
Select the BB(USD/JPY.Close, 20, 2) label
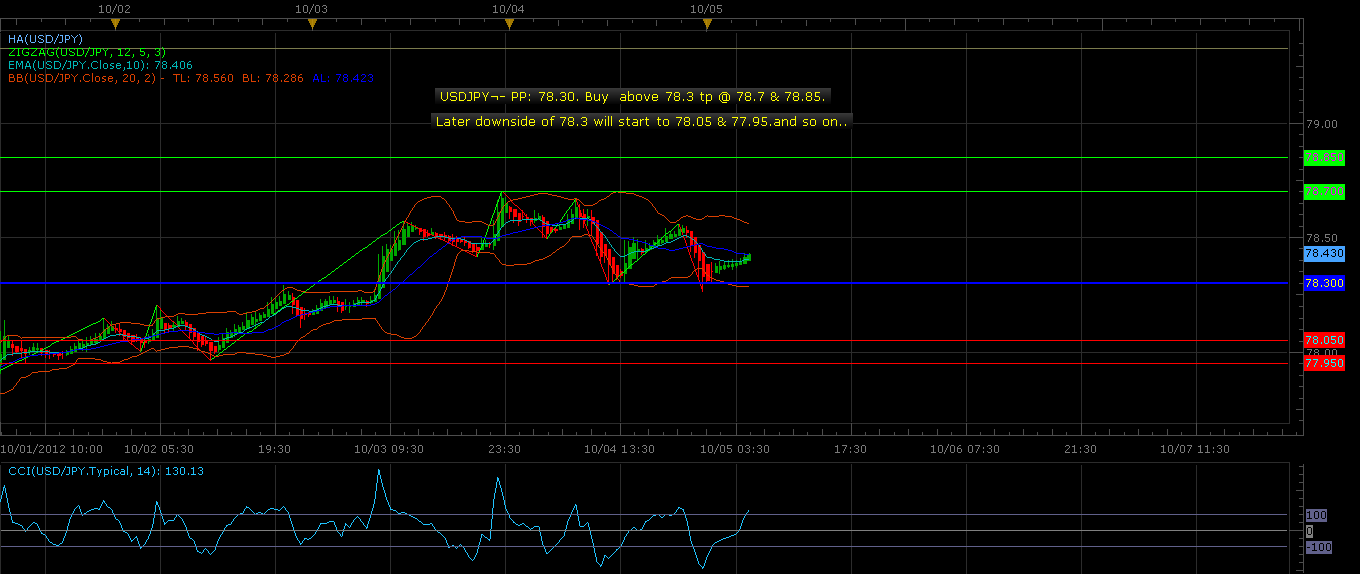pos(84,77)
